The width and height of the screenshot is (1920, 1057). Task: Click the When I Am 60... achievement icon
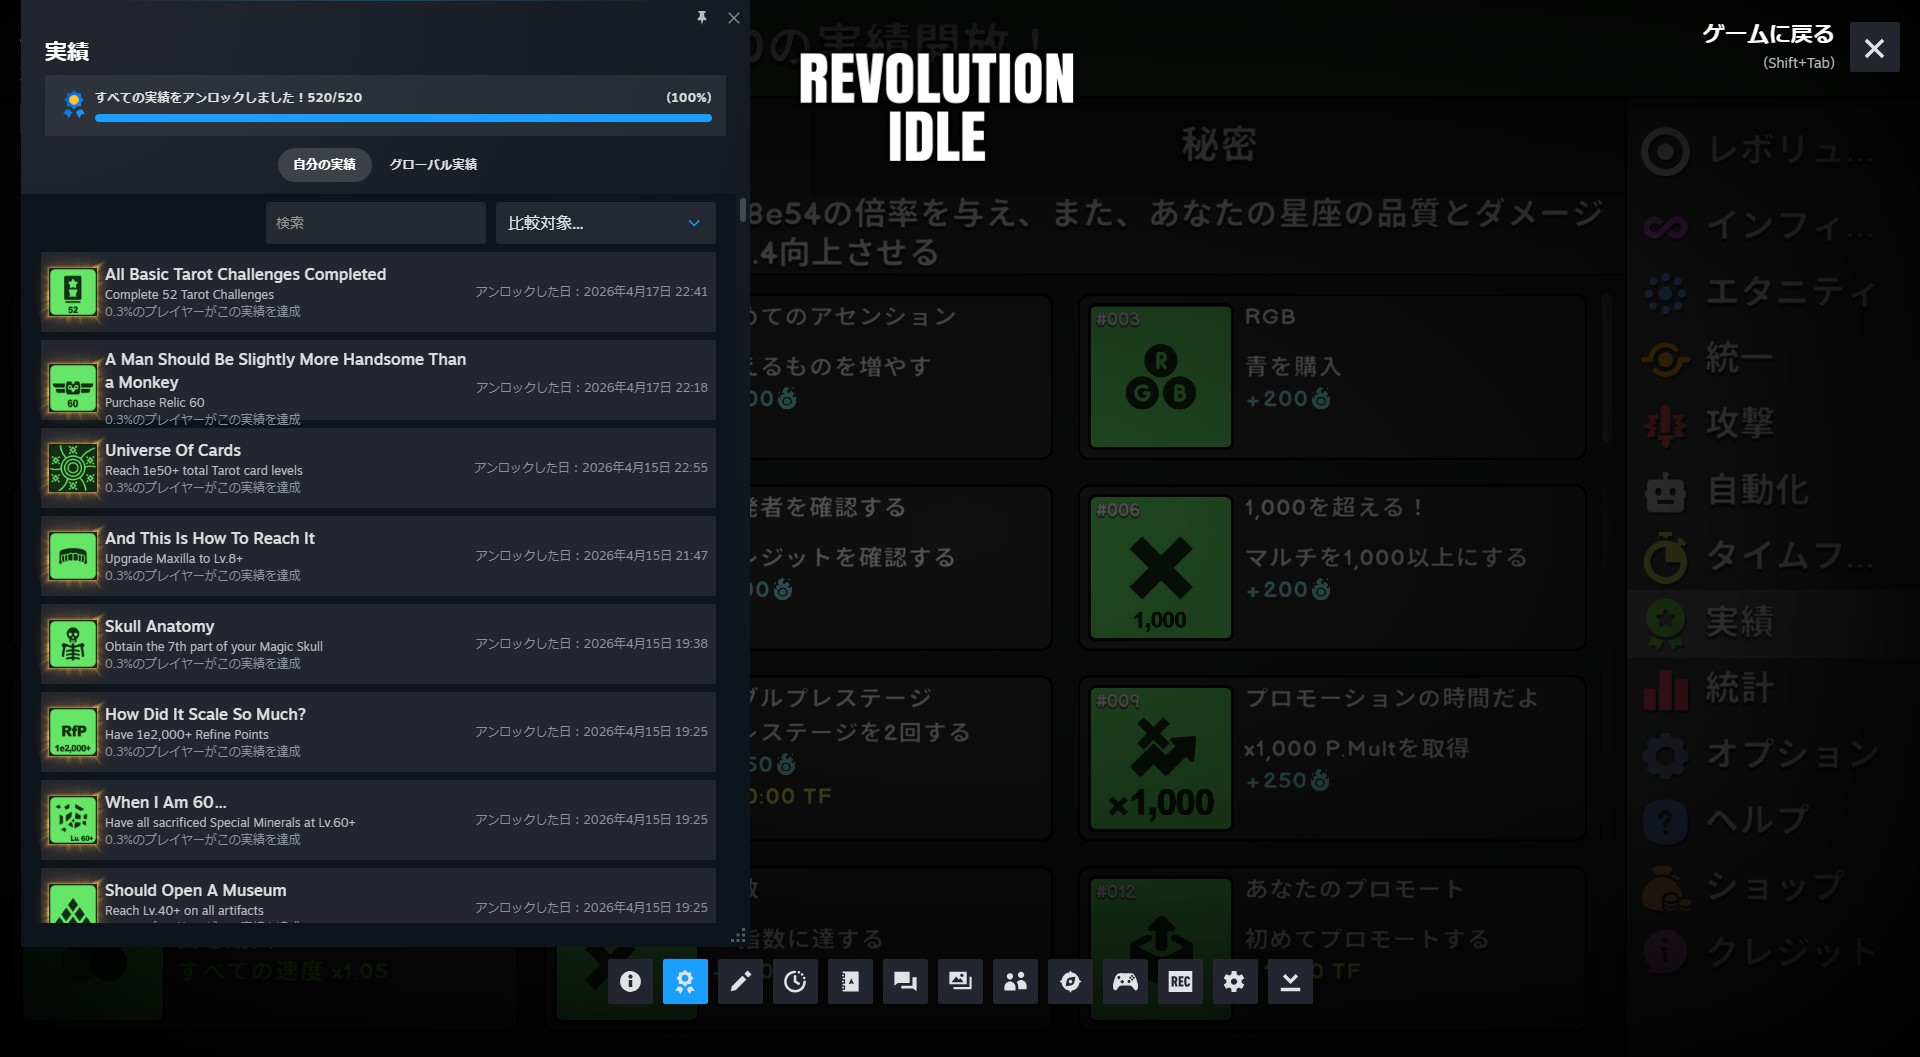(x=73, y=820)
